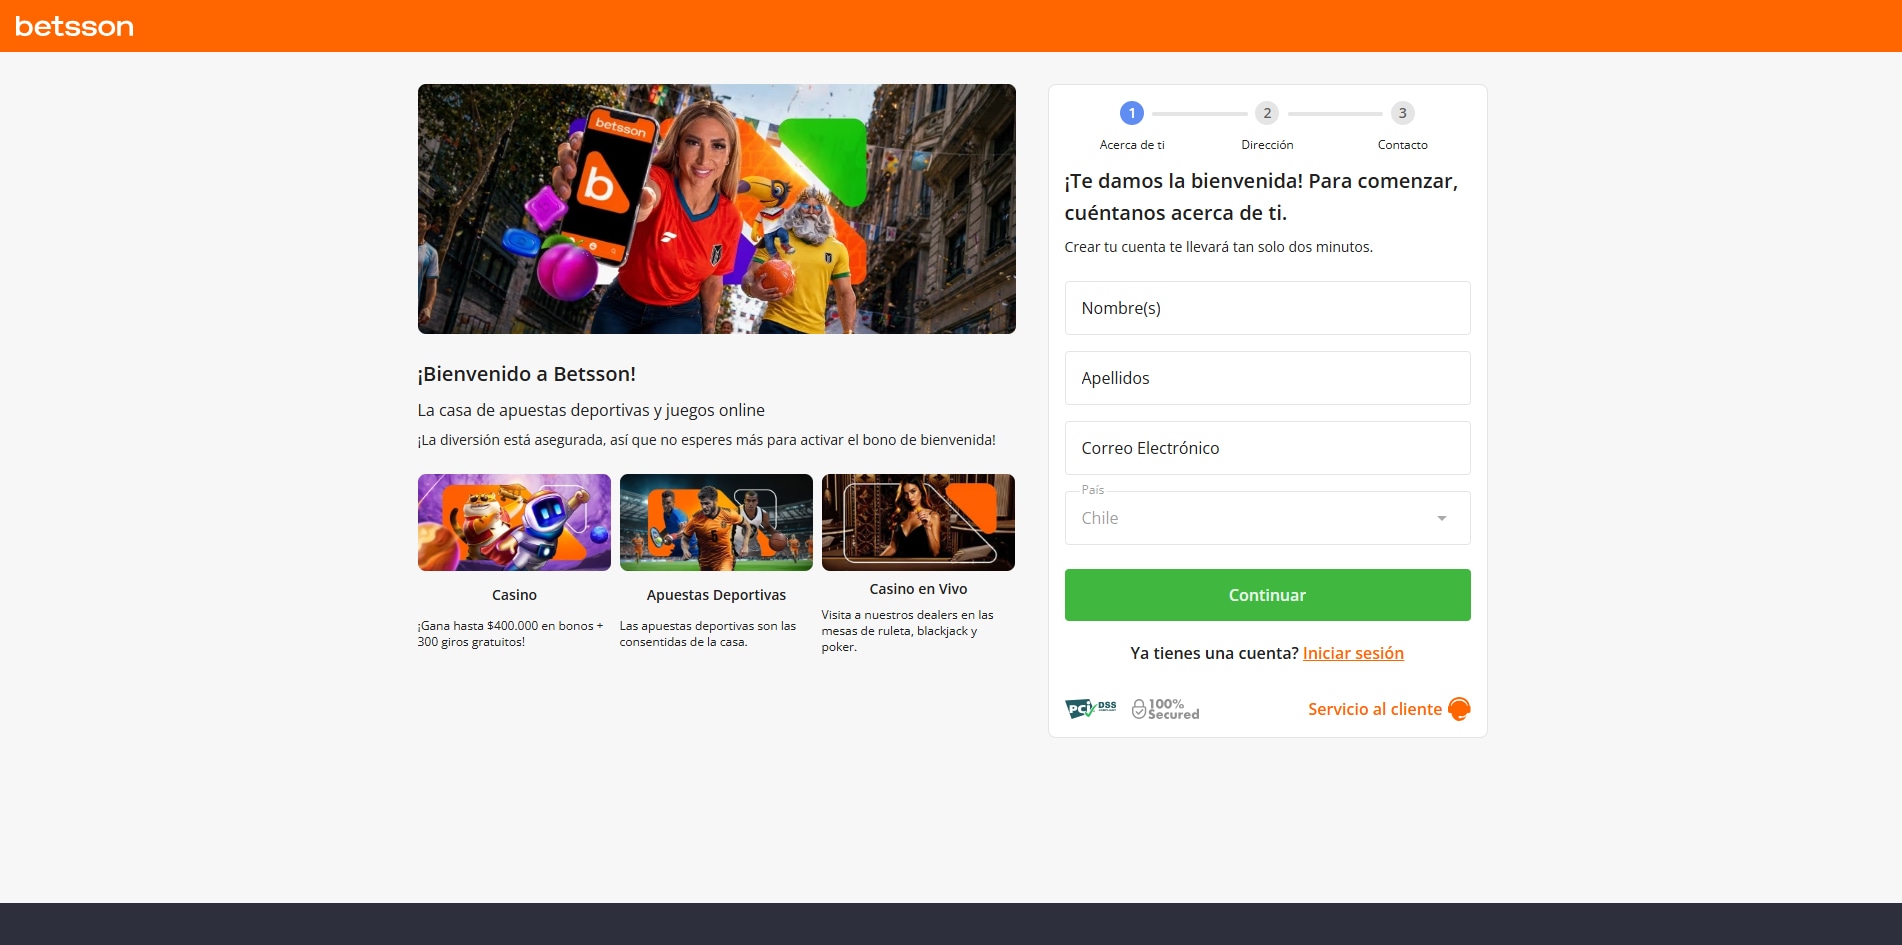Select step 2 Dirección circle

click(1267, 113)
